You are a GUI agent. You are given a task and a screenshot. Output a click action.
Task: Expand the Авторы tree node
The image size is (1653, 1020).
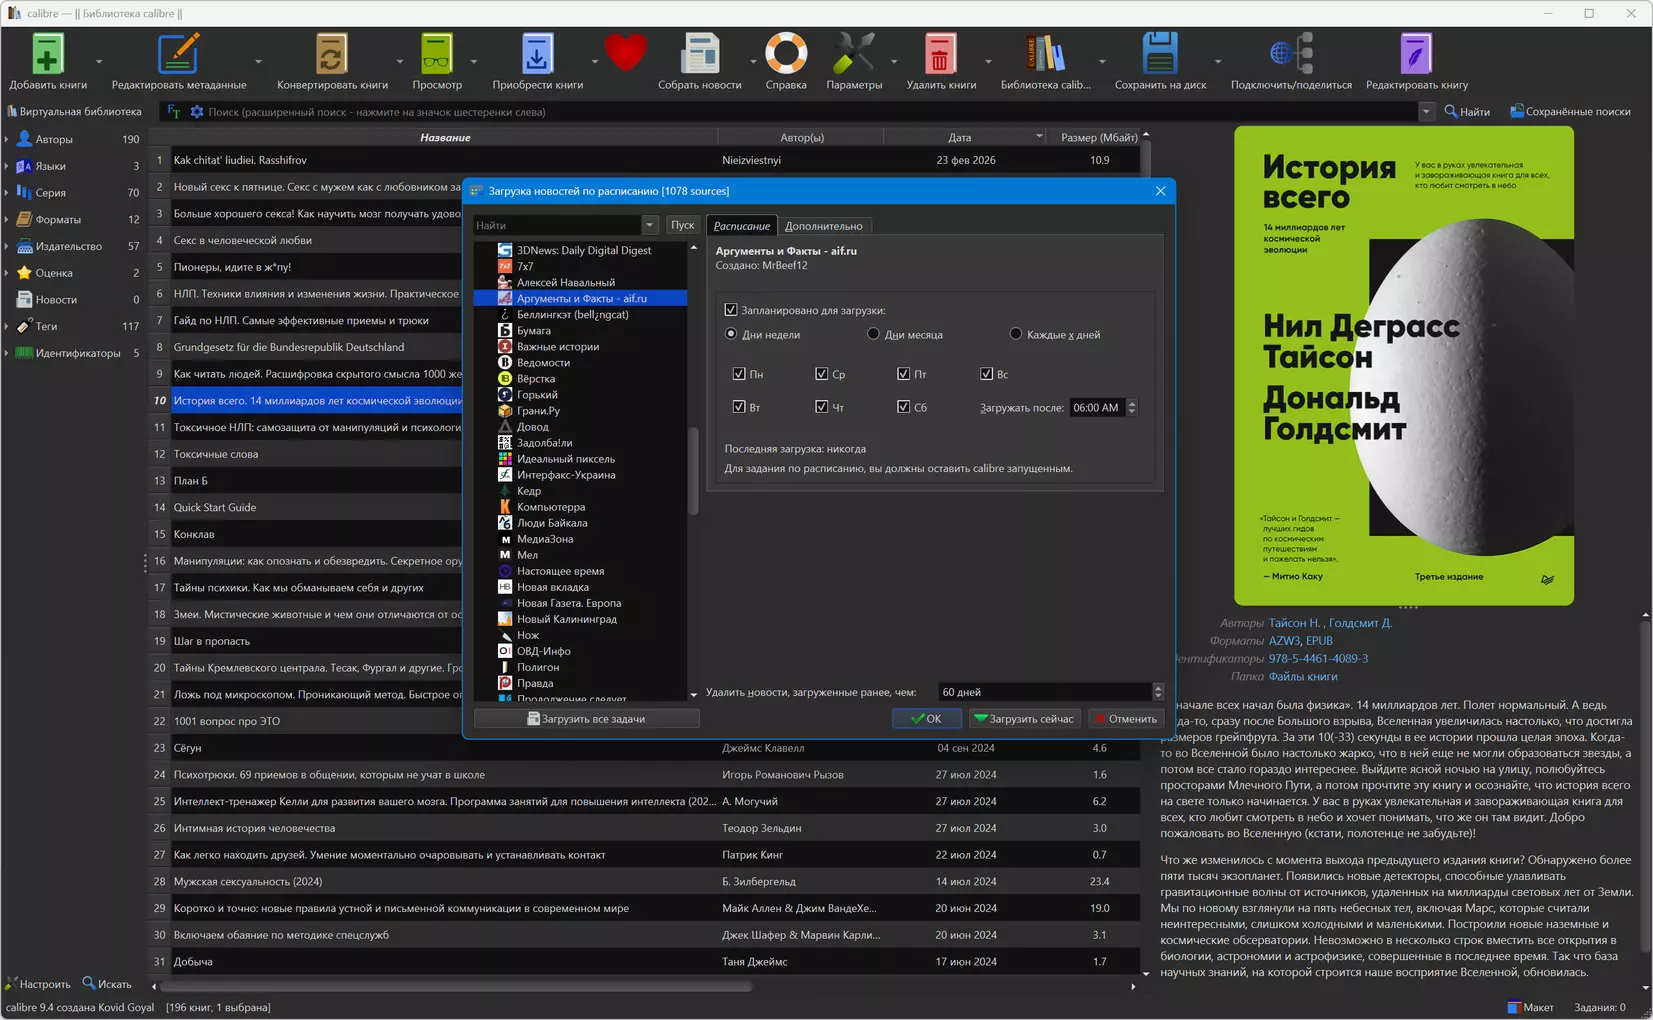(7, 140)
